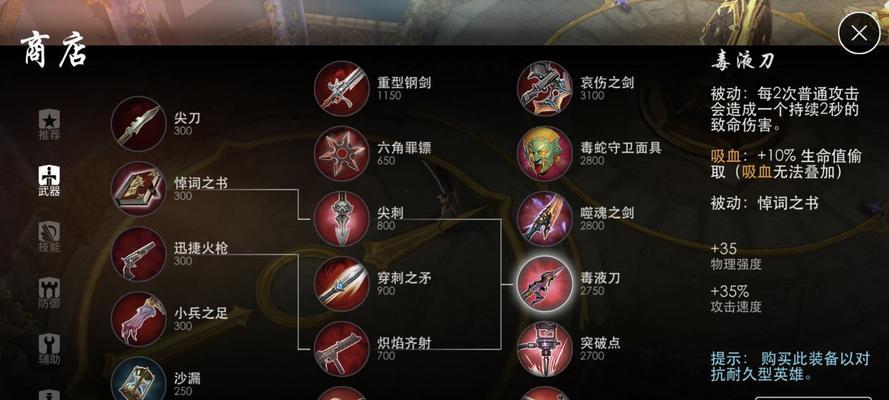Viewport: 889px width, 400px height.
Task: Switch to the 推荐 category tab
Action: [49, 125]
